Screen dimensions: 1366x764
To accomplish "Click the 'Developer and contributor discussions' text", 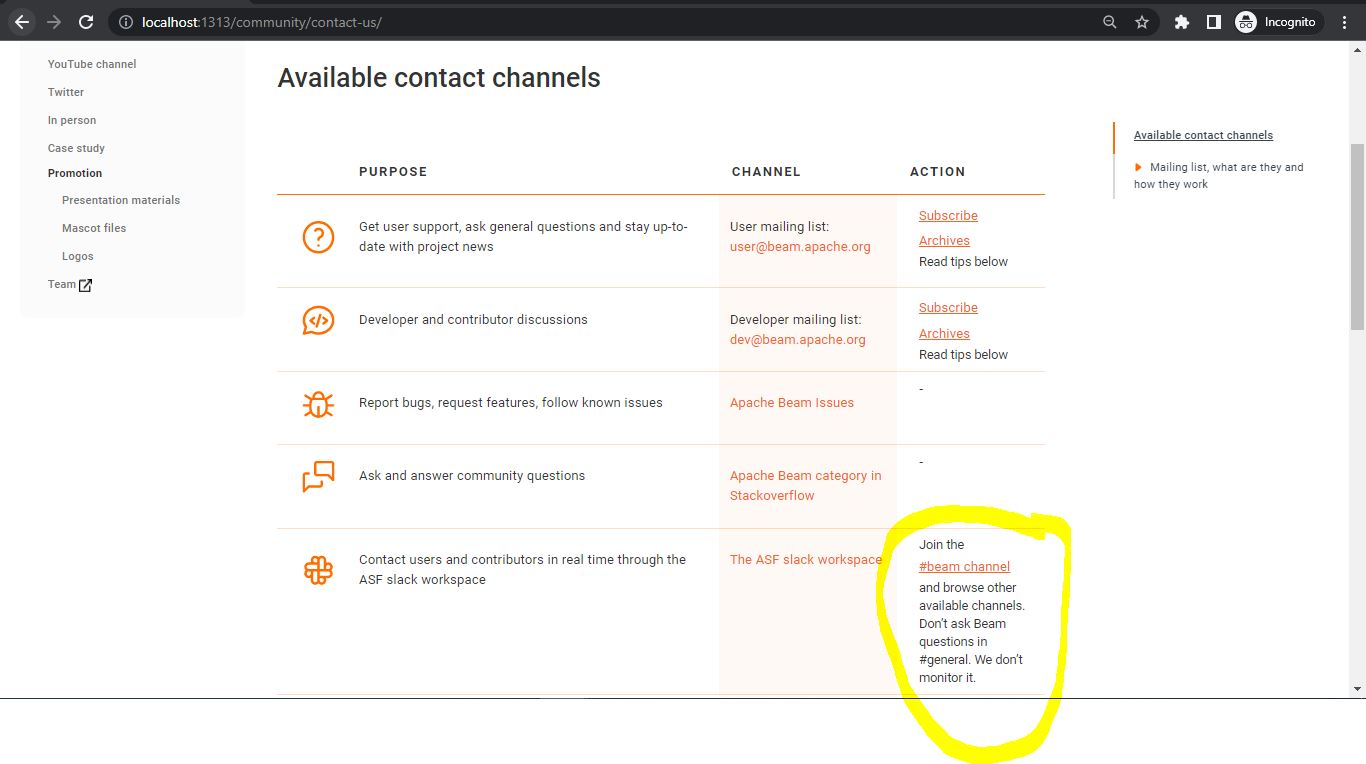I will coord(473,319).
